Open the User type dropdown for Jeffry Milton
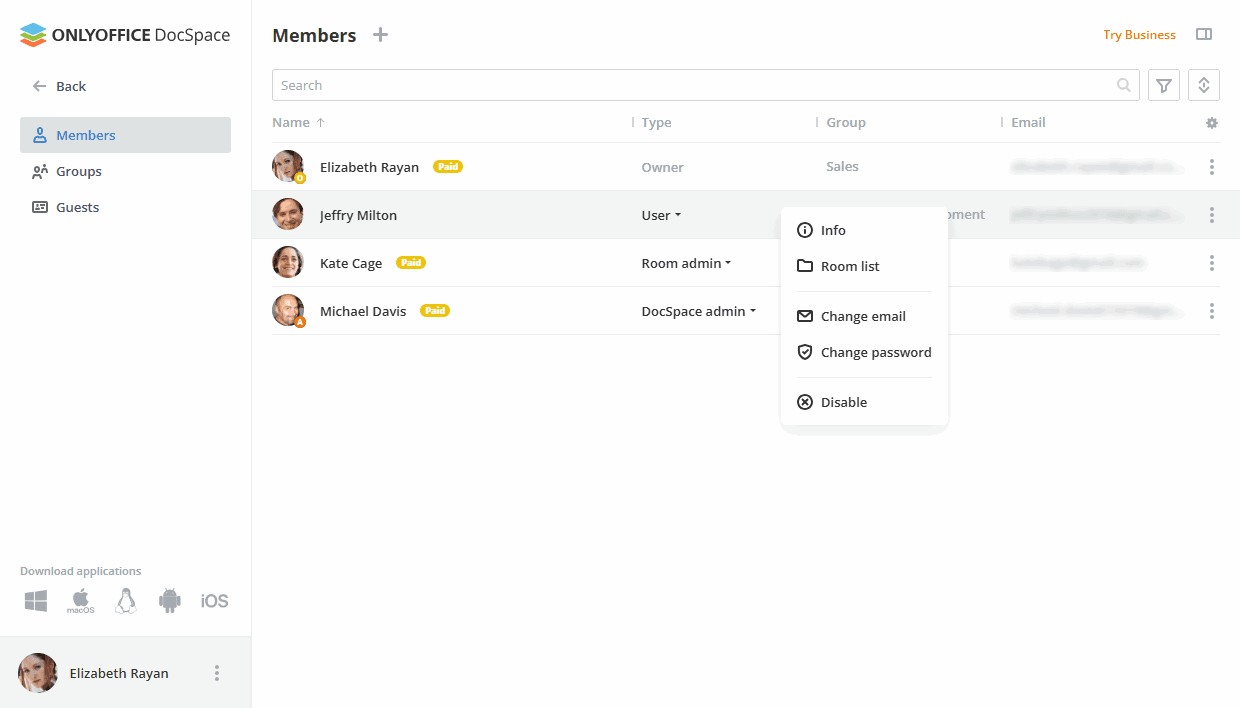This screenshot has width=1240, height=708. click(x=661, y=215)
